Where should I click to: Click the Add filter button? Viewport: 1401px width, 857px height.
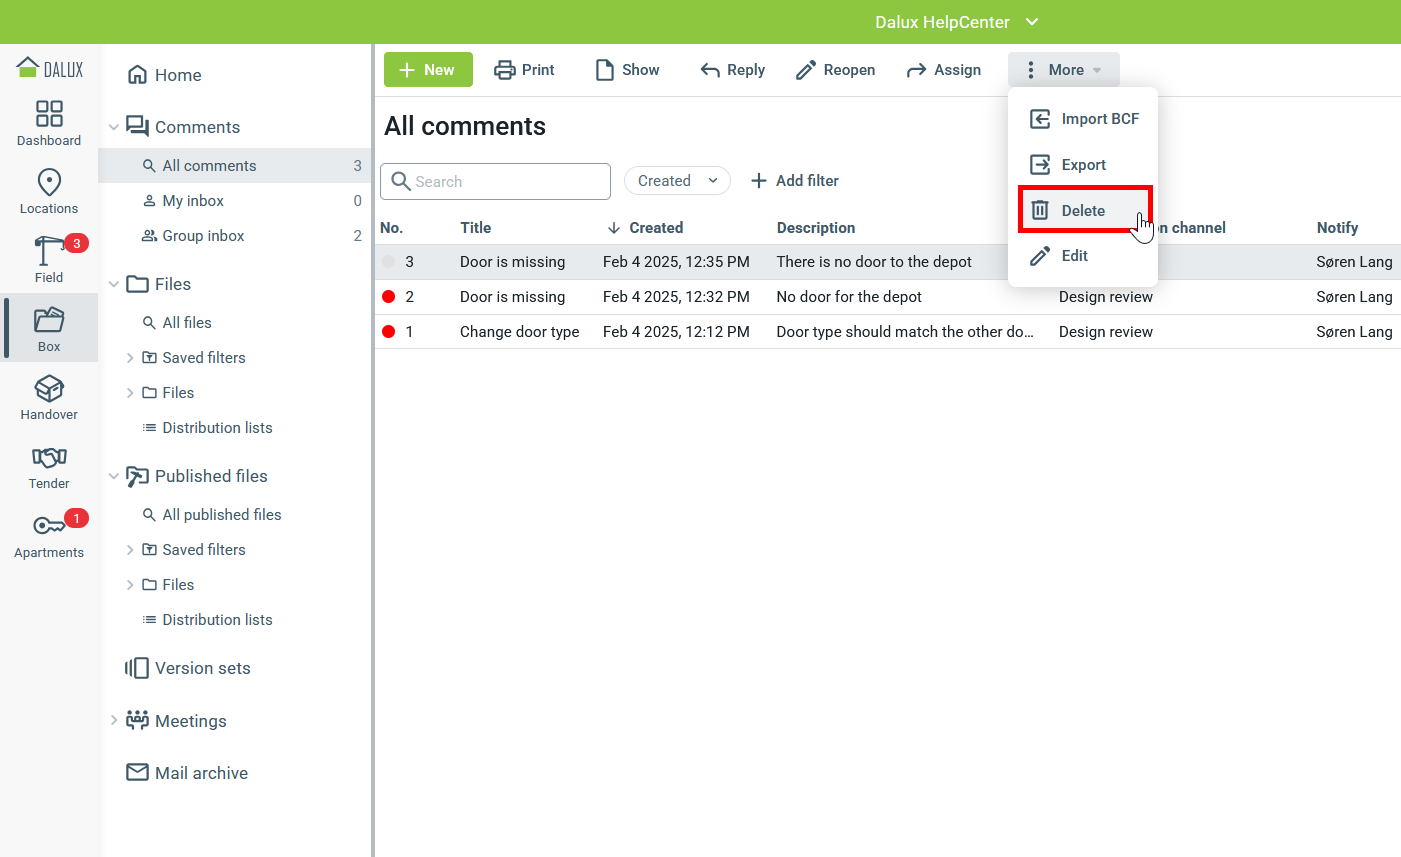pos(794,181)
